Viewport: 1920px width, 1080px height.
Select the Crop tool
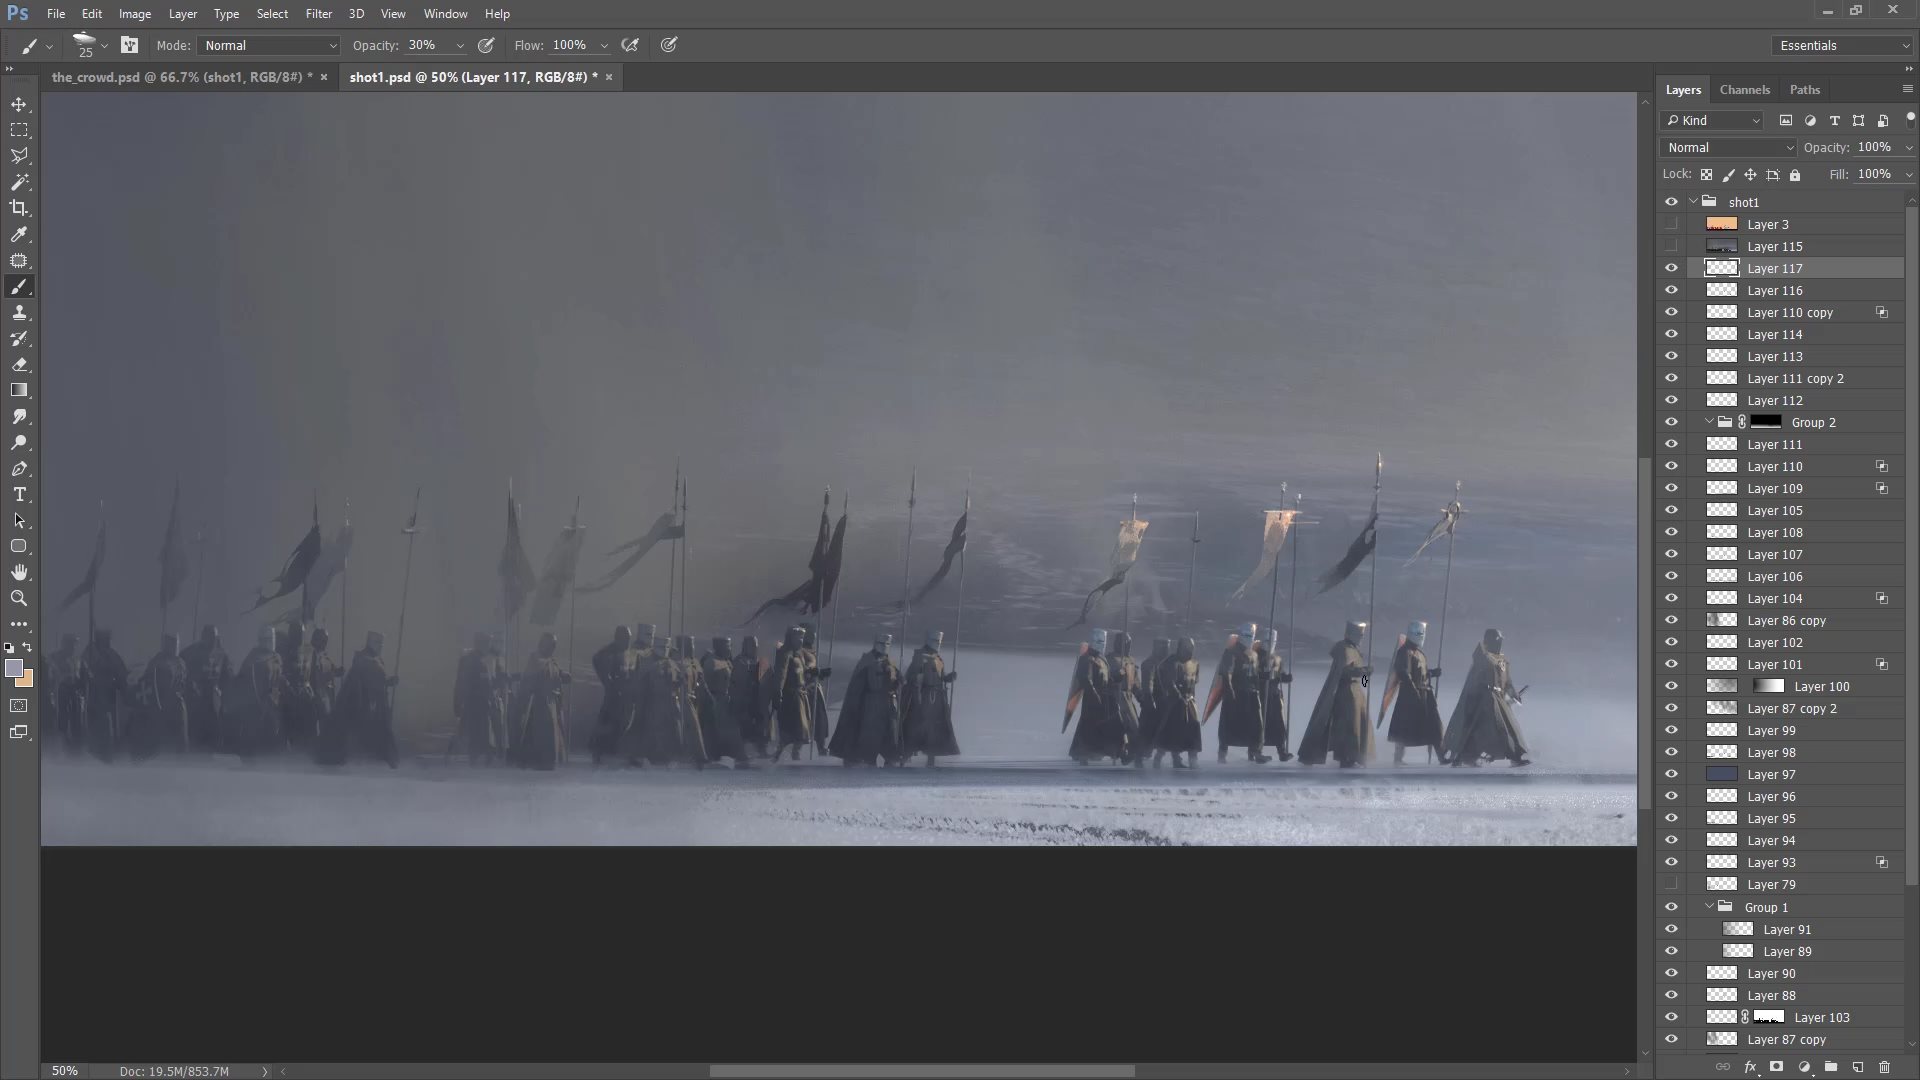pos(19,208)
